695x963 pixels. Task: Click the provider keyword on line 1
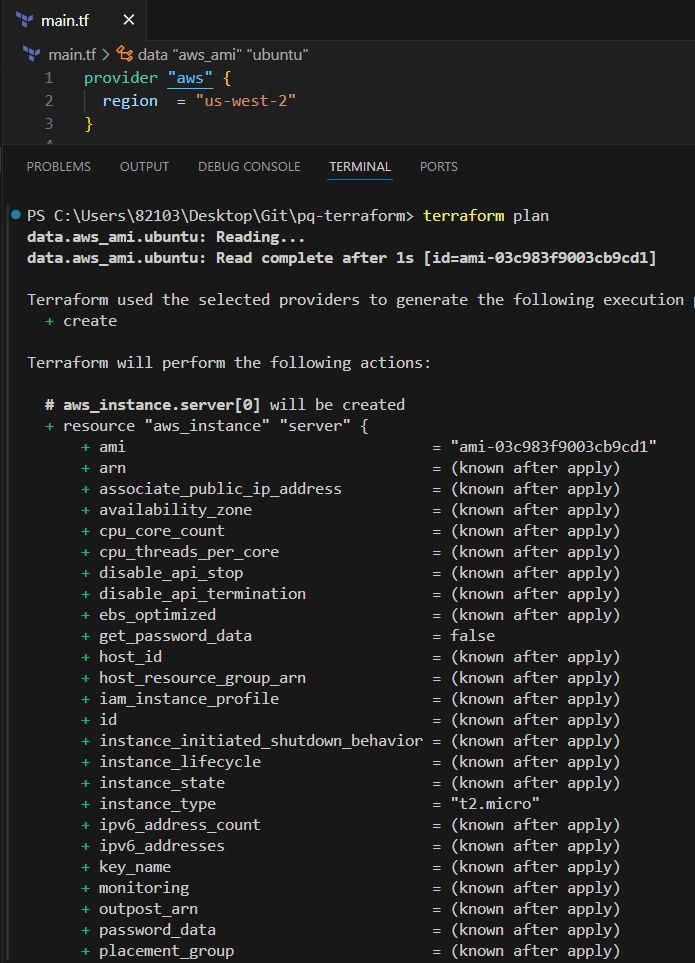[121, 78]
